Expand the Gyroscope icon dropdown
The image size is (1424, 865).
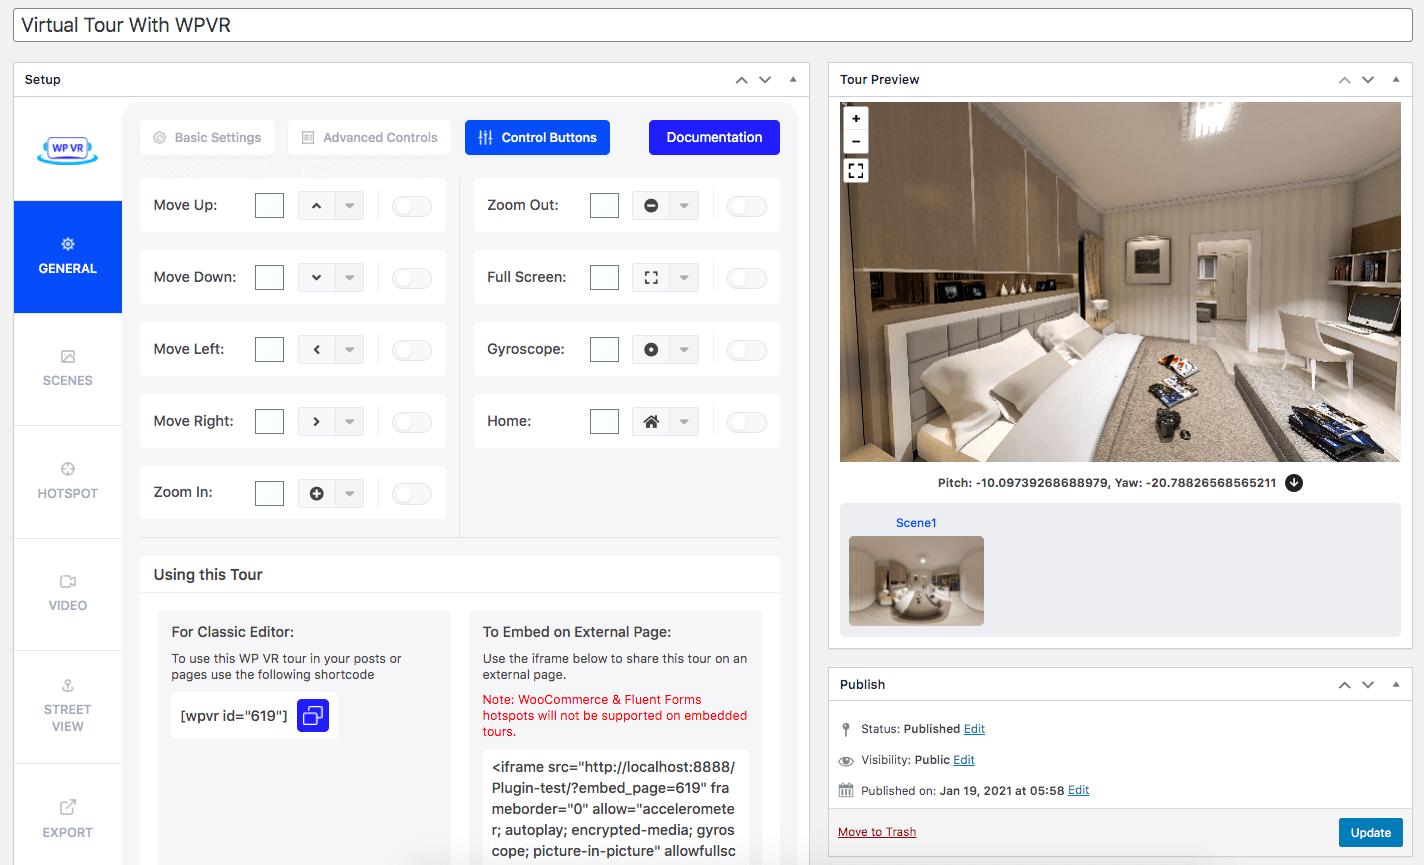(x=683, y=350)
